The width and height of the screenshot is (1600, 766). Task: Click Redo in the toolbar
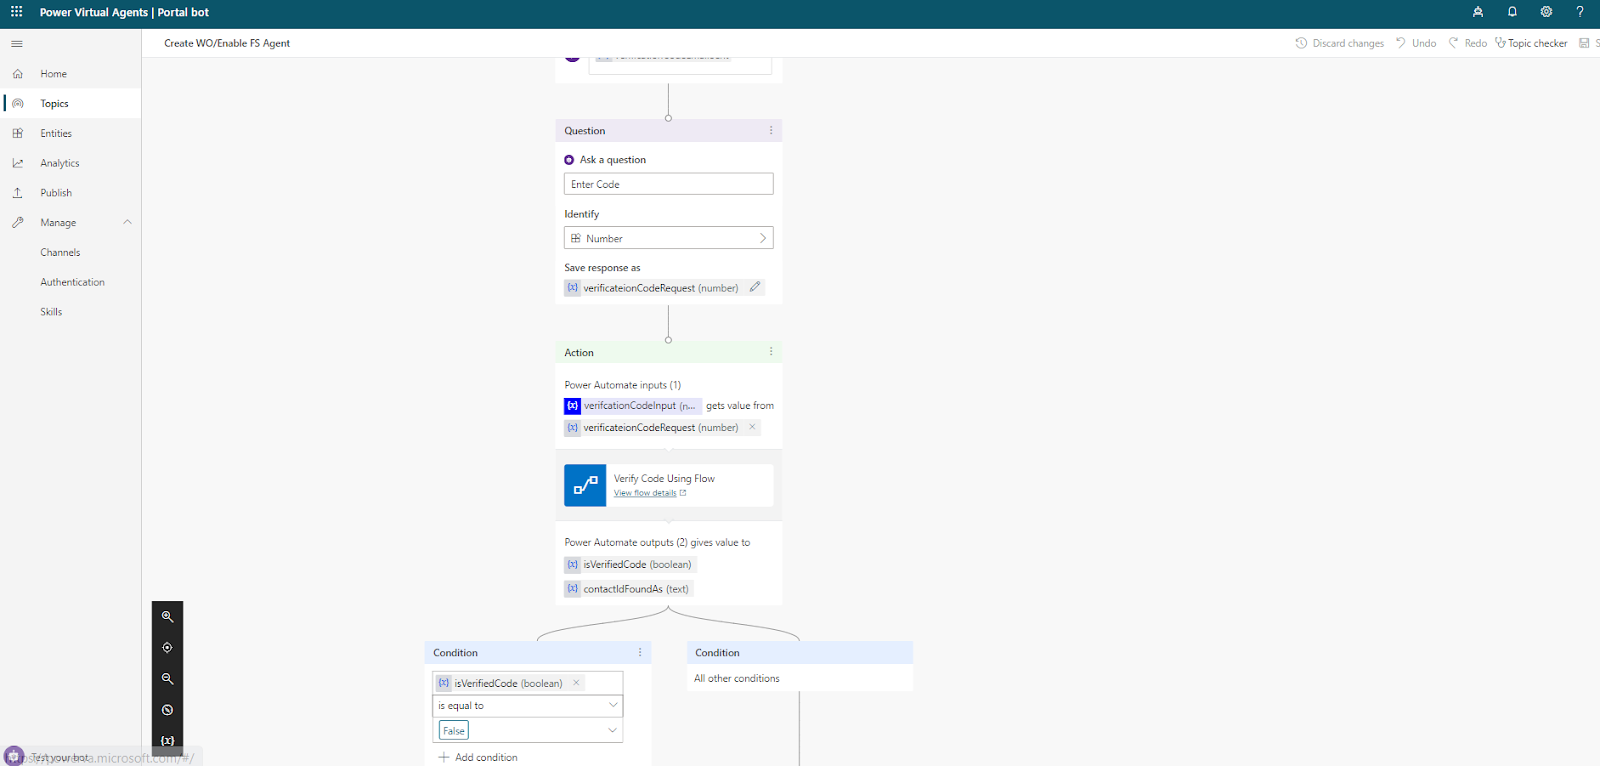(x=1467, y=43)
